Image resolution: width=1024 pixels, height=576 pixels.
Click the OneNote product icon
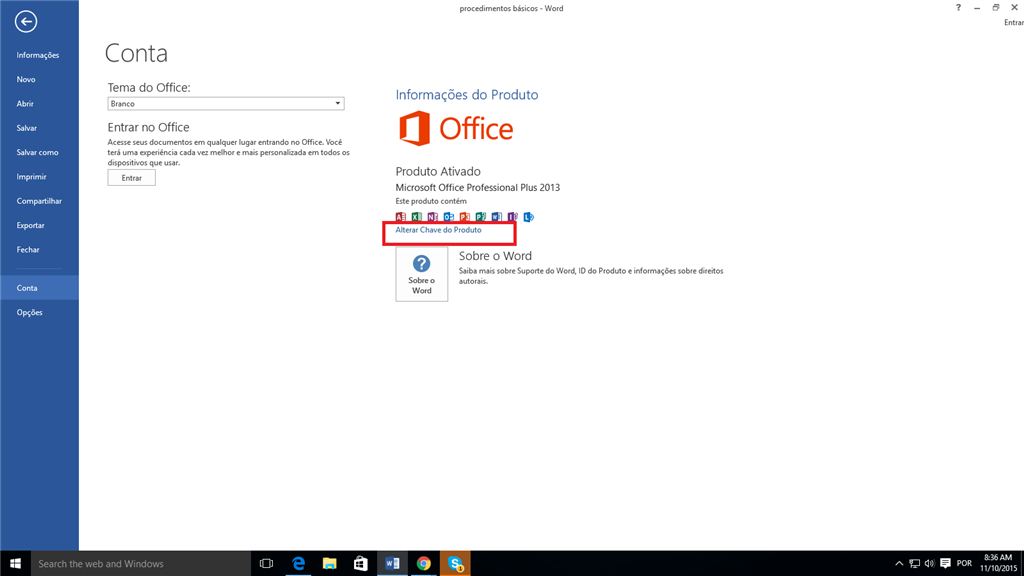(432, 217)
